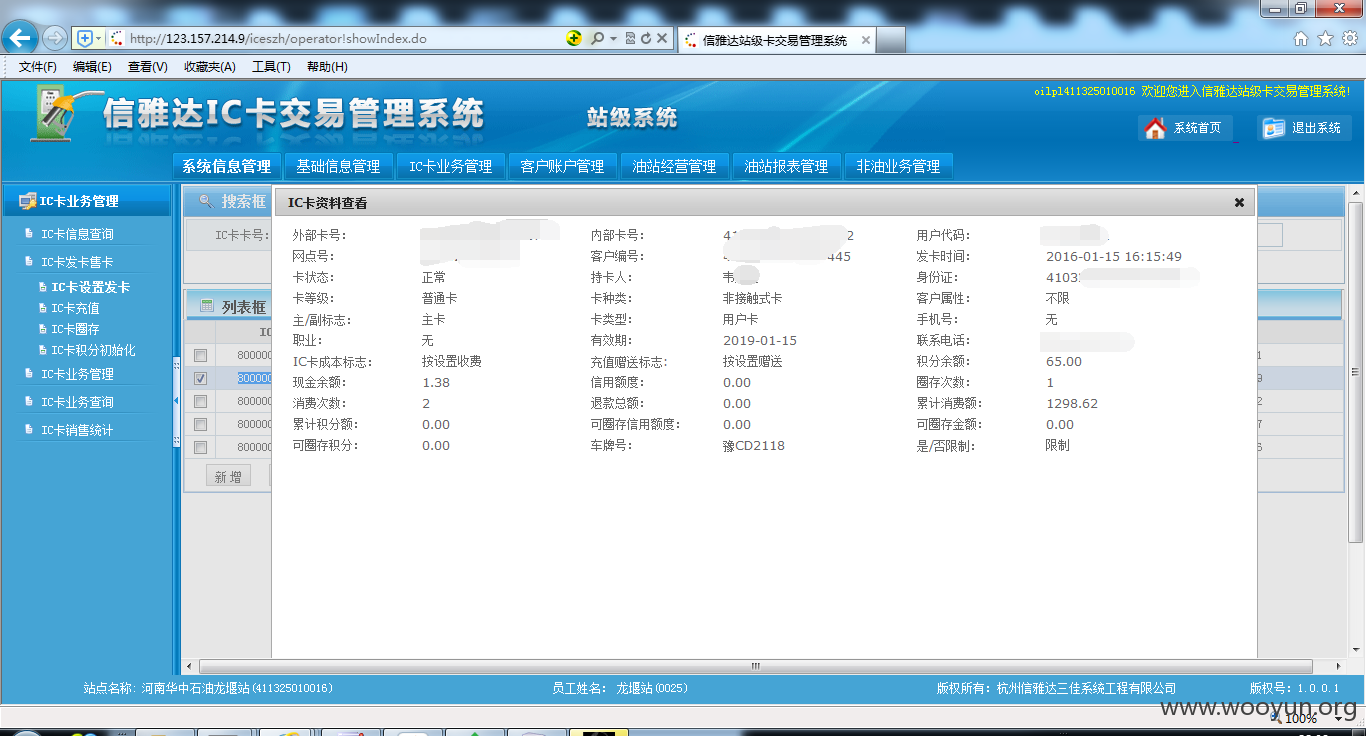
Task: Go back with the browser back arrow
Action: pyautogui.click(x=20, y=38)
